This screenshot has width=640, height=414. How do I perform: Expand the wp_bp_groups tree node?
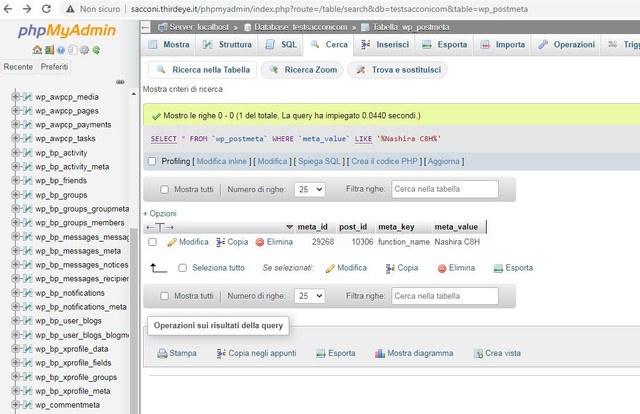click(16, 195)
